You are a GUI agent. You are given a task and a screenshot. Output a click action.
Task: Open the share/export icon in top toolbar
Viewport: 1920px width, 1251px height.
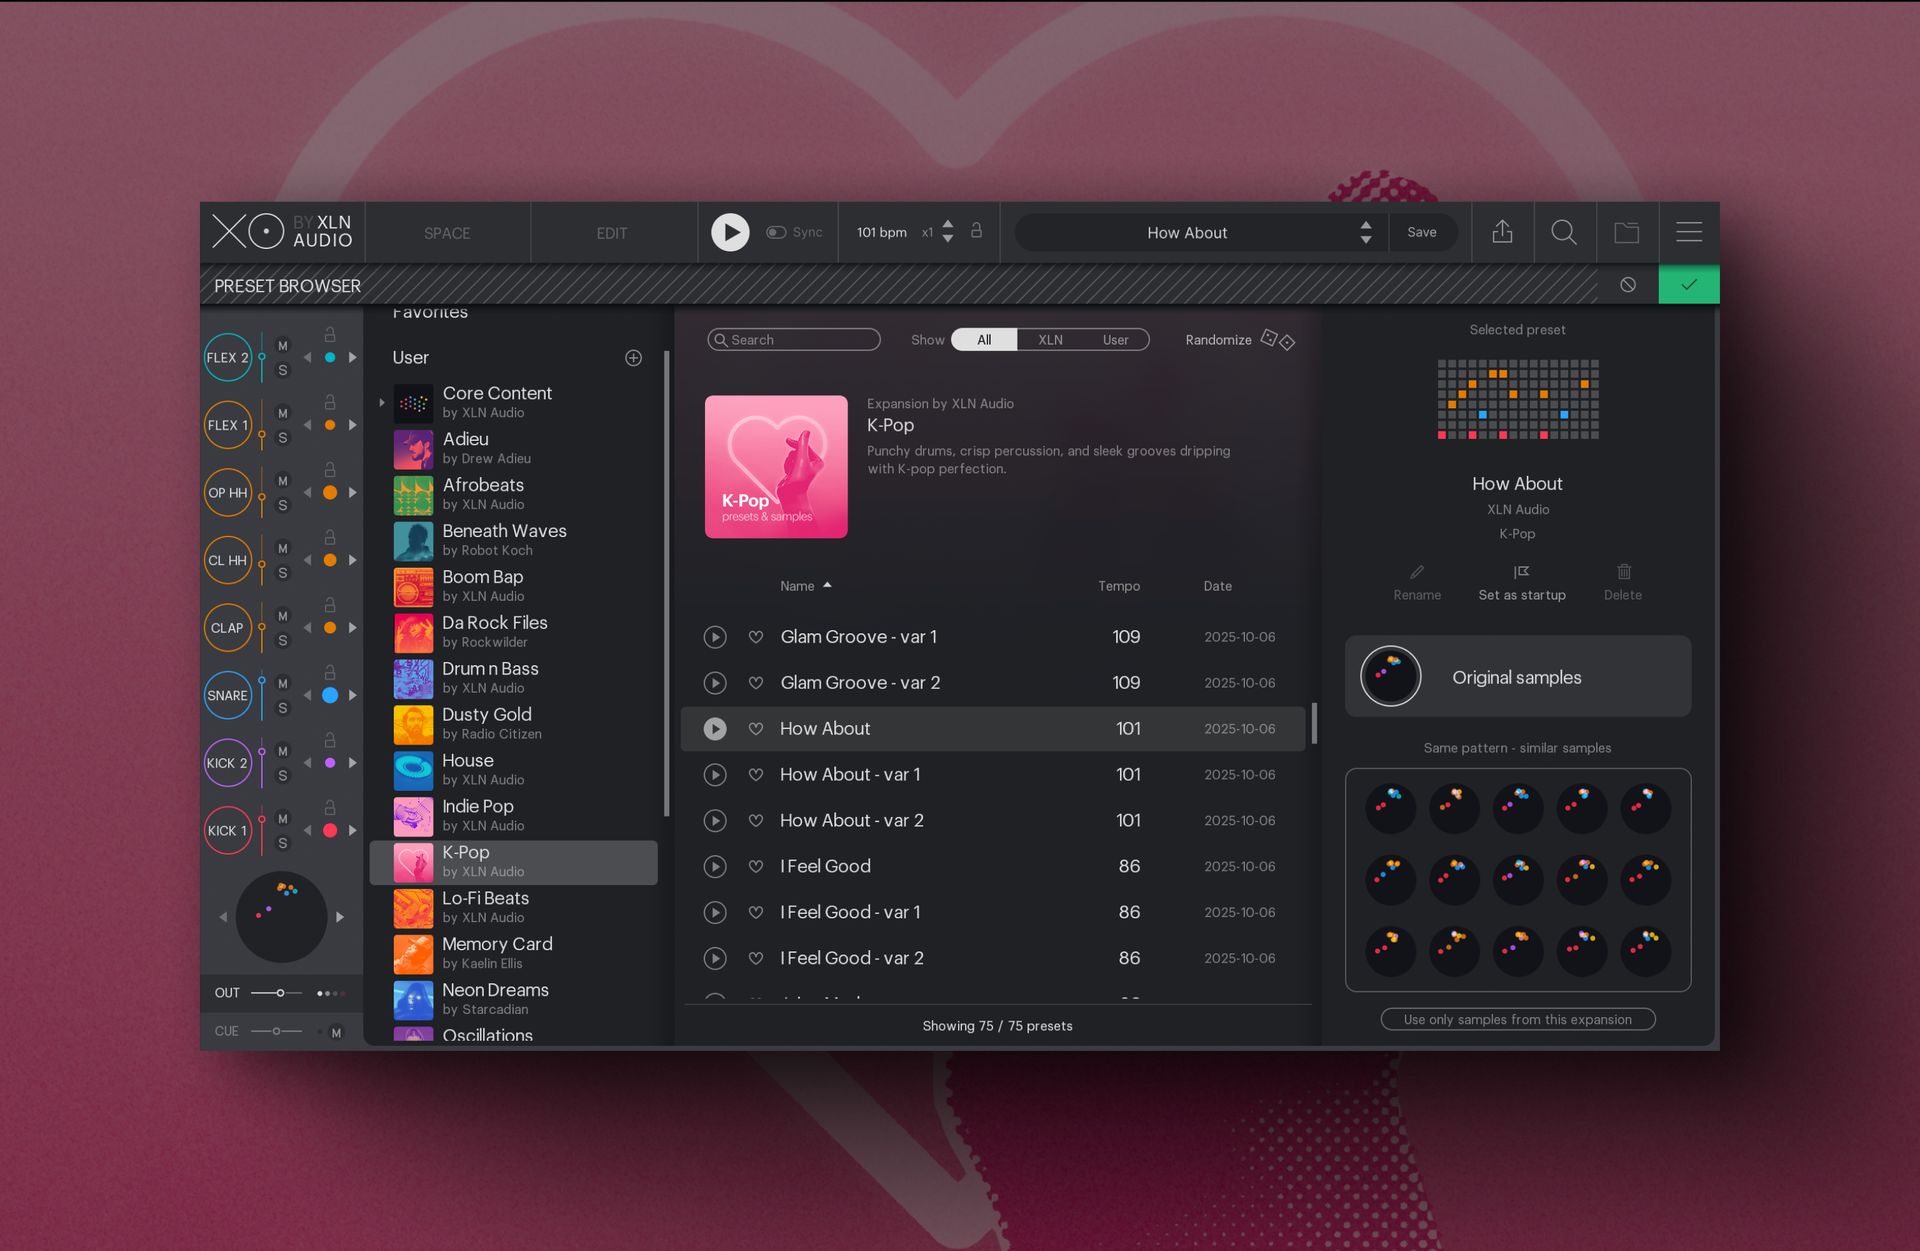[x=1502, y=232]
